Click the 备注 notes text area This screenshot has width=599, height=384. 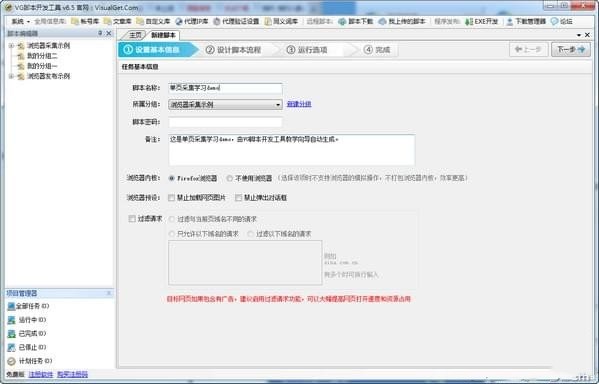[x=292, y=150]
